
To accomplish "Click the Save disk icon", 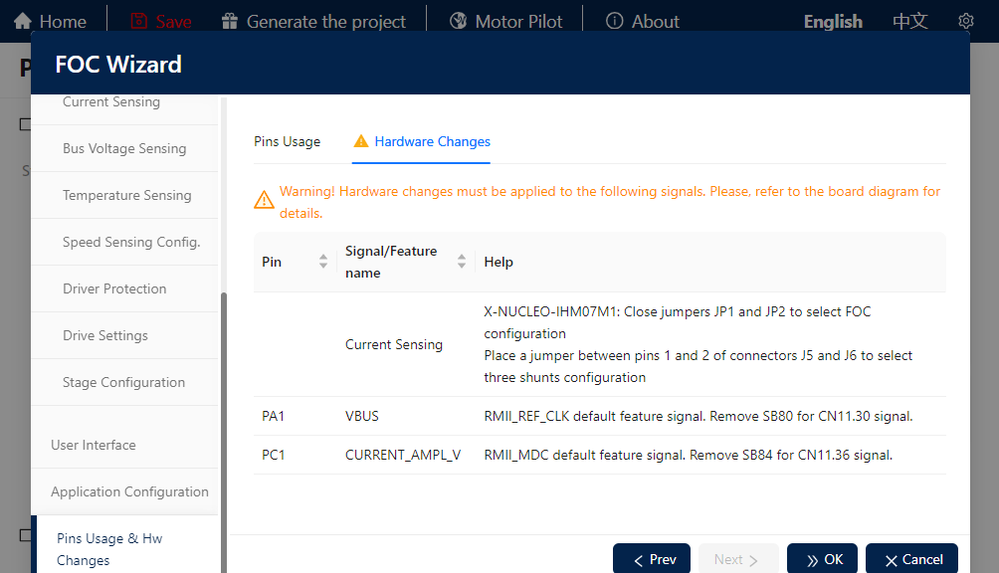I will pyautogui.click(x=138, y=21).
